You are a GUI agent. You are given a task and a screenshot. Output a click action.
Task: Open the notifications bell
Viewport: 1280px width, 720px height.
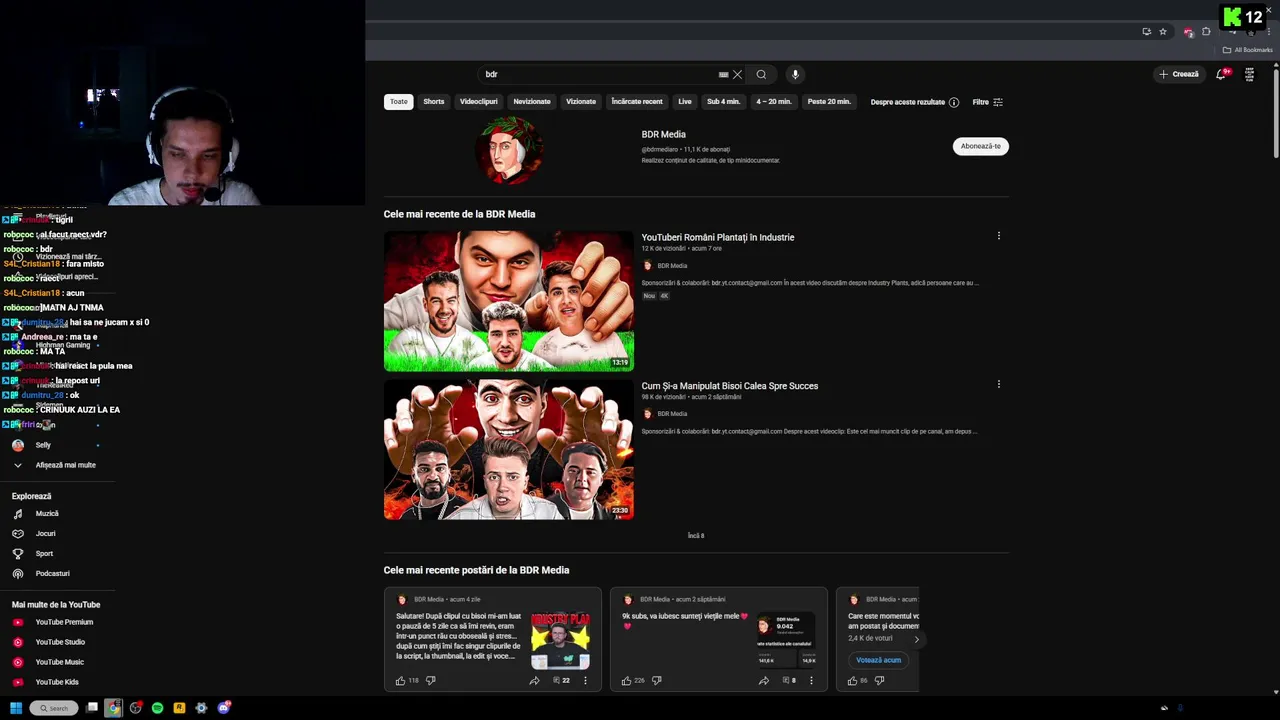[x=1221, y=74]
